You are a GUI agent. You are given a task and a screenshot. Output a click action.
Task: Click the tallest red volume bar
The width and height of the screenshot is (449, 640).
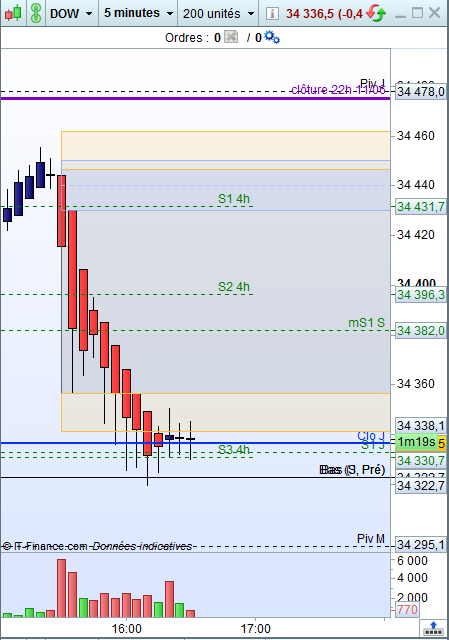click(x=62, y=588)
